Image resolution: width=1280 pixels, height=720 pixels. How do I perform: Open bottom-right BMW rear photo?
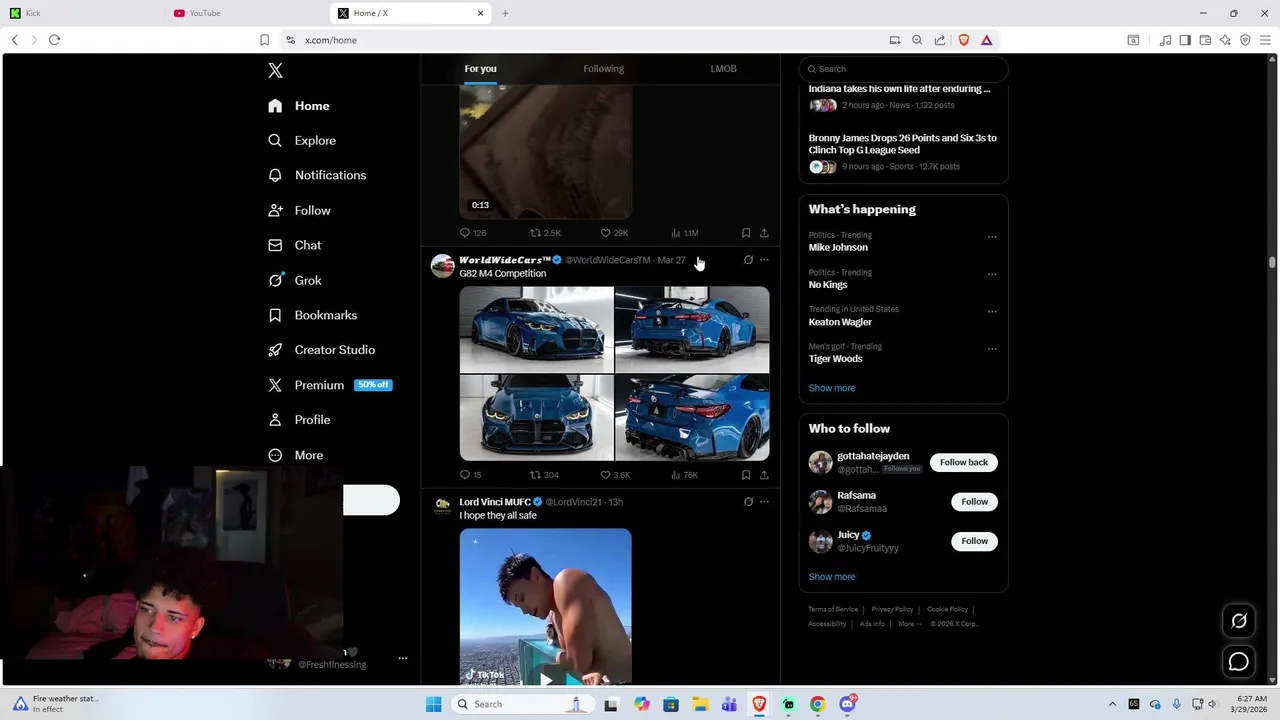click(692, 418)
